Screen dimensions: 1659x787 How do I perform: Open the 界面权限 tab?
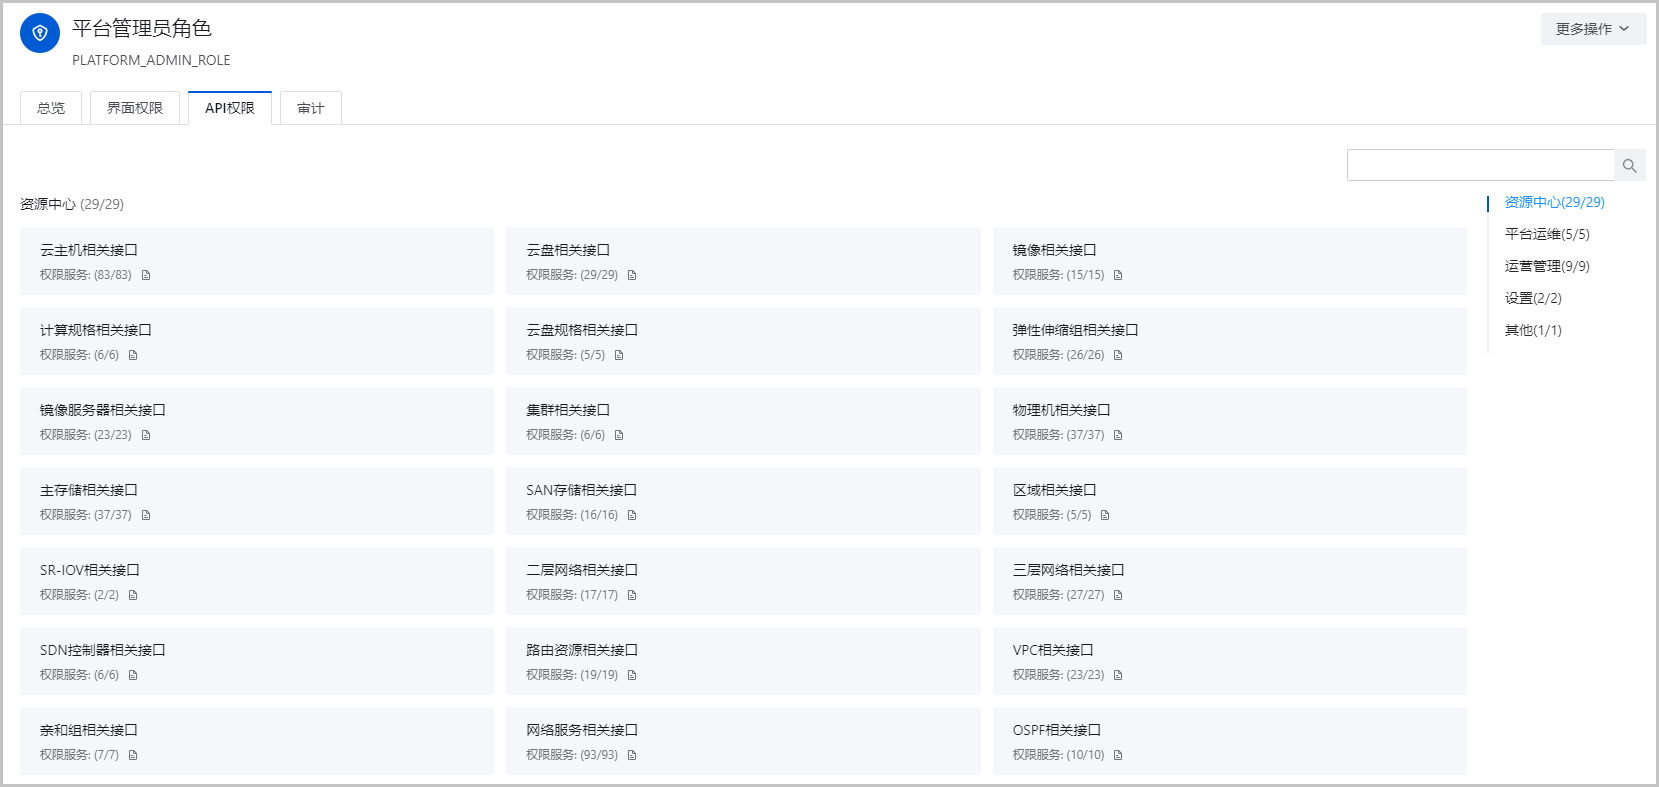(135, 108)
